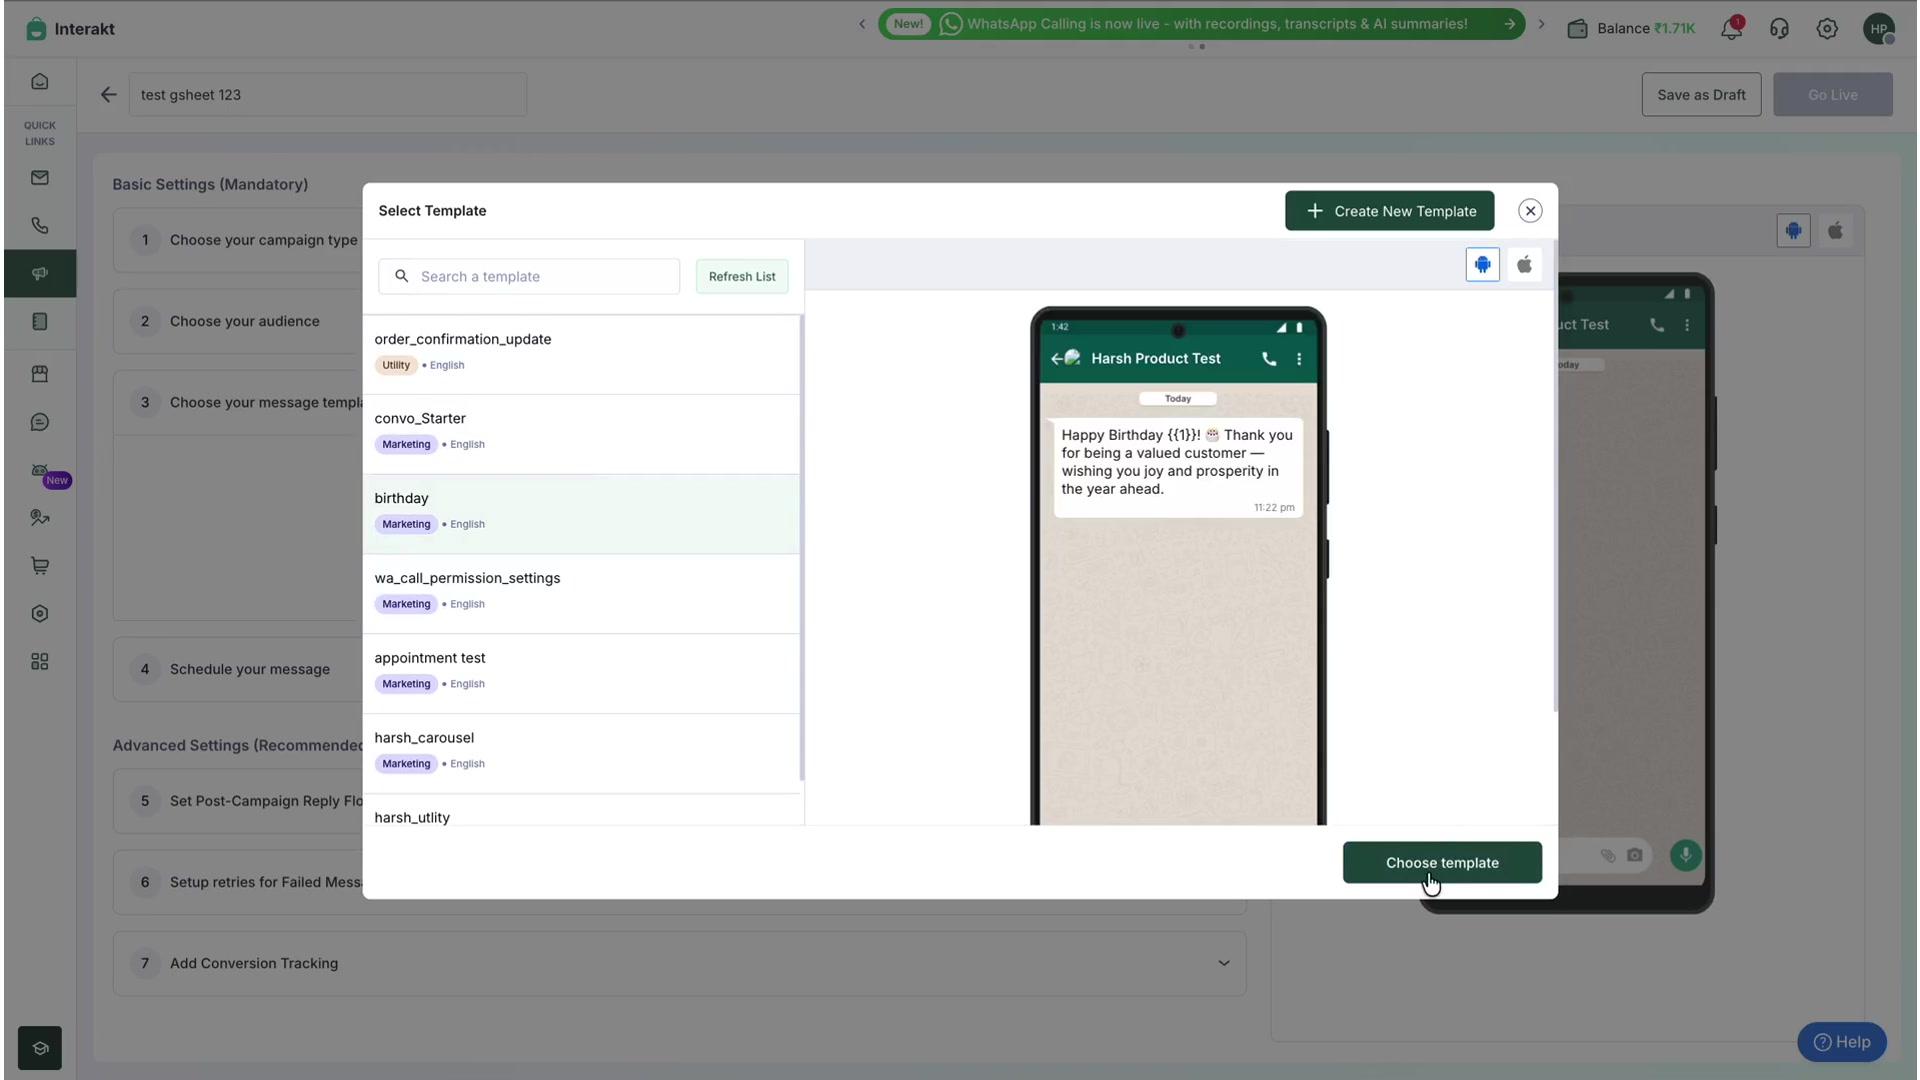Click search magnifier icon in template search

coord(401,276)
